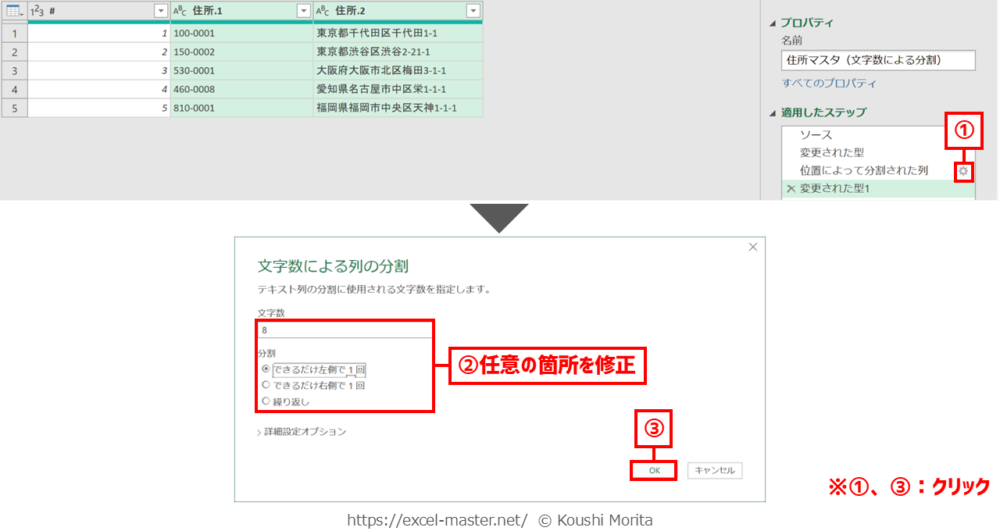Select できるだけ左側で1回 radio option
This screenshot has width=1000, height=531.
pos(265,369)
